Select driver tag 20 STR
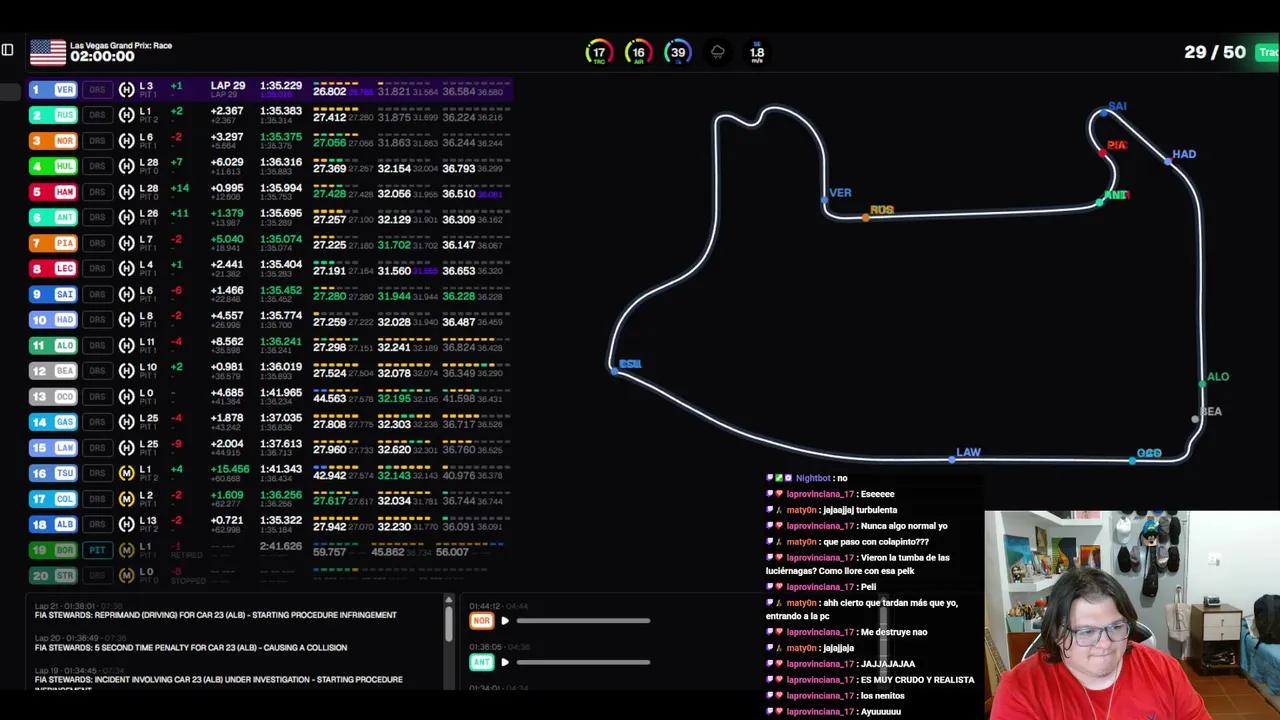This screenshot has height=720, width=1280. [53, 575]
